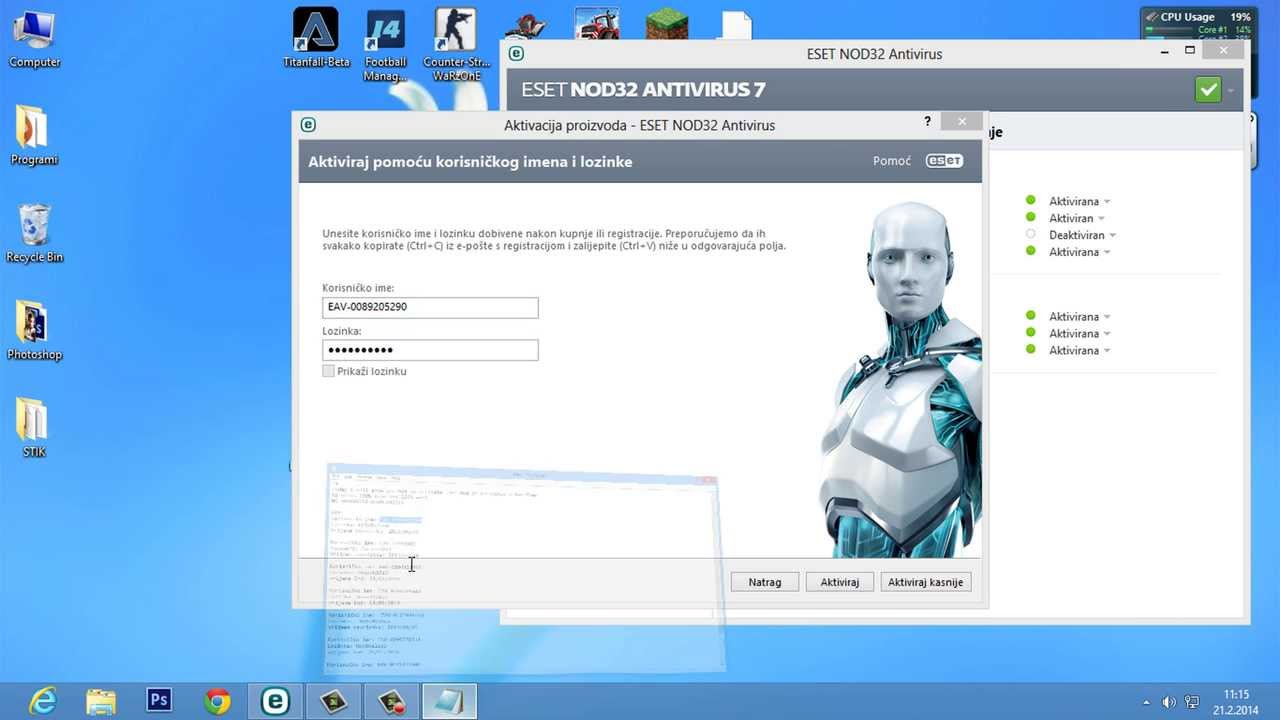1280x720 pixels.
Task: Select the Football Manager 14 shortcut
Action: point(385,45)
